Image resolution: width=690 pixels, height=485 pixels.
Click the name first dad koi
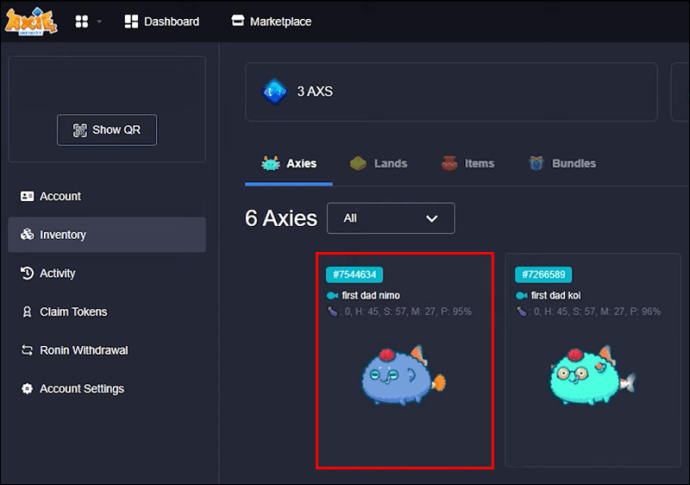(x=556, y=295)
